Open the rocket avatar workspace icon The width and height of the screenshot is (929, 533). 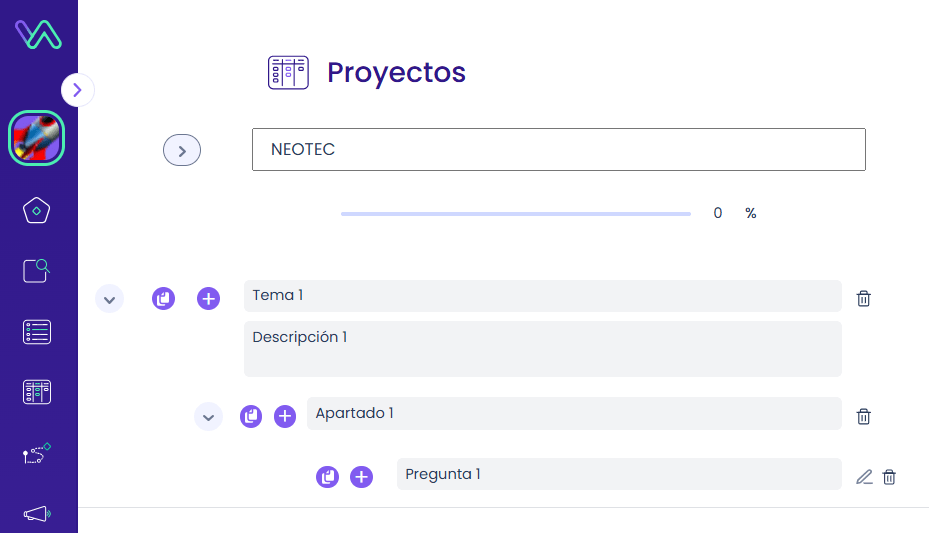[36, 138]
